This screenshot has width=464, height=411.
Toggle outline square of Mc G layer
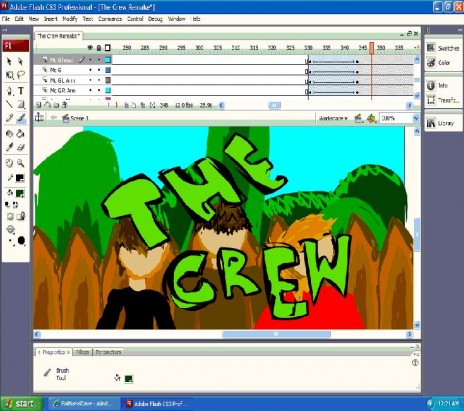coord(108,70)
